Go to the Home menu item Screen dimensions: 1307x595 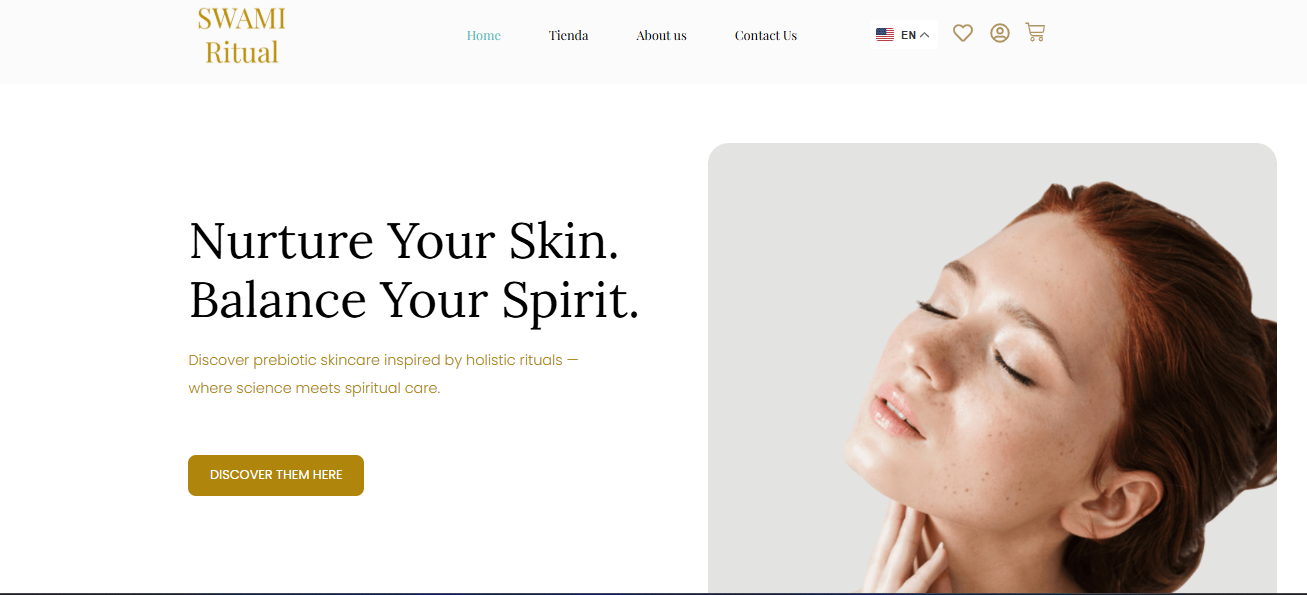(x=484, y=35)
